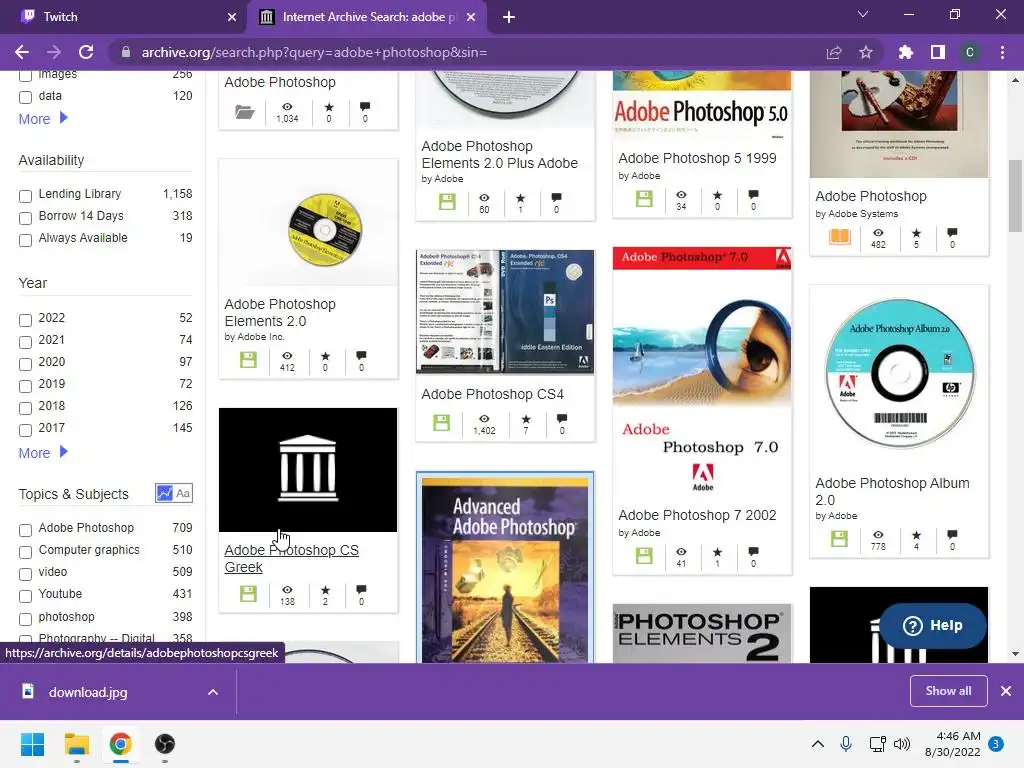Image resolution: width=1024 pixels, height=768 pixels.
Task: Click the software disk icon for Photoshop Elements 2.0
Action: point(248,360)
